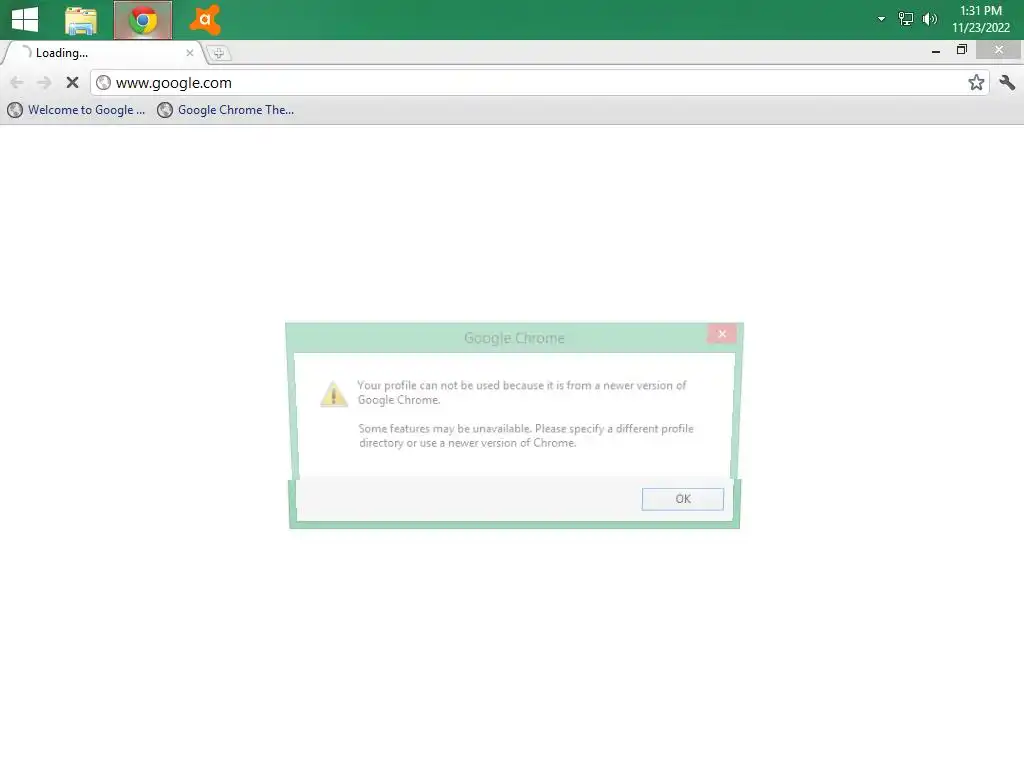This screenshot has height=768, width=1024.
Task: Open the Google Chrome Themes bookmark
Action: pyautogui.click(x=226, y=110)
